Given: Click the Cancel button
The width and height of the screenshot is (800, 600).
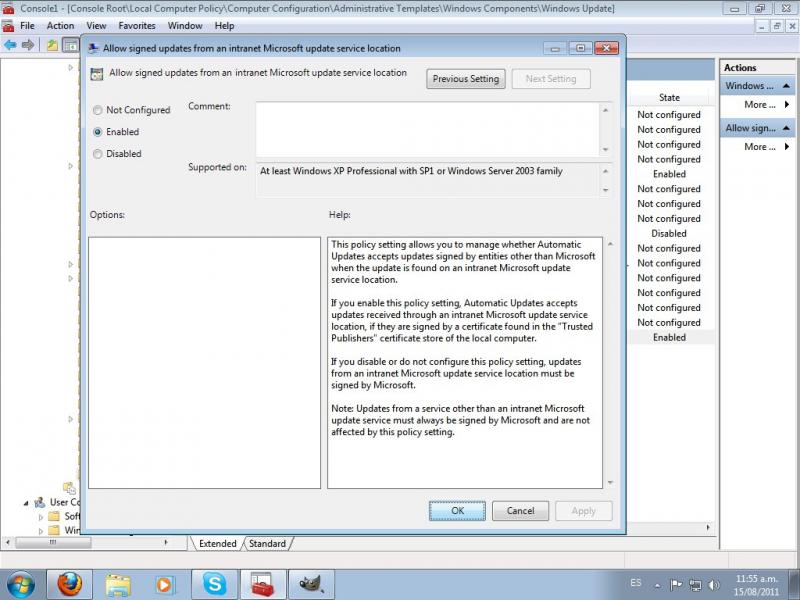Looking at the screenshot, I should [520, 511].
